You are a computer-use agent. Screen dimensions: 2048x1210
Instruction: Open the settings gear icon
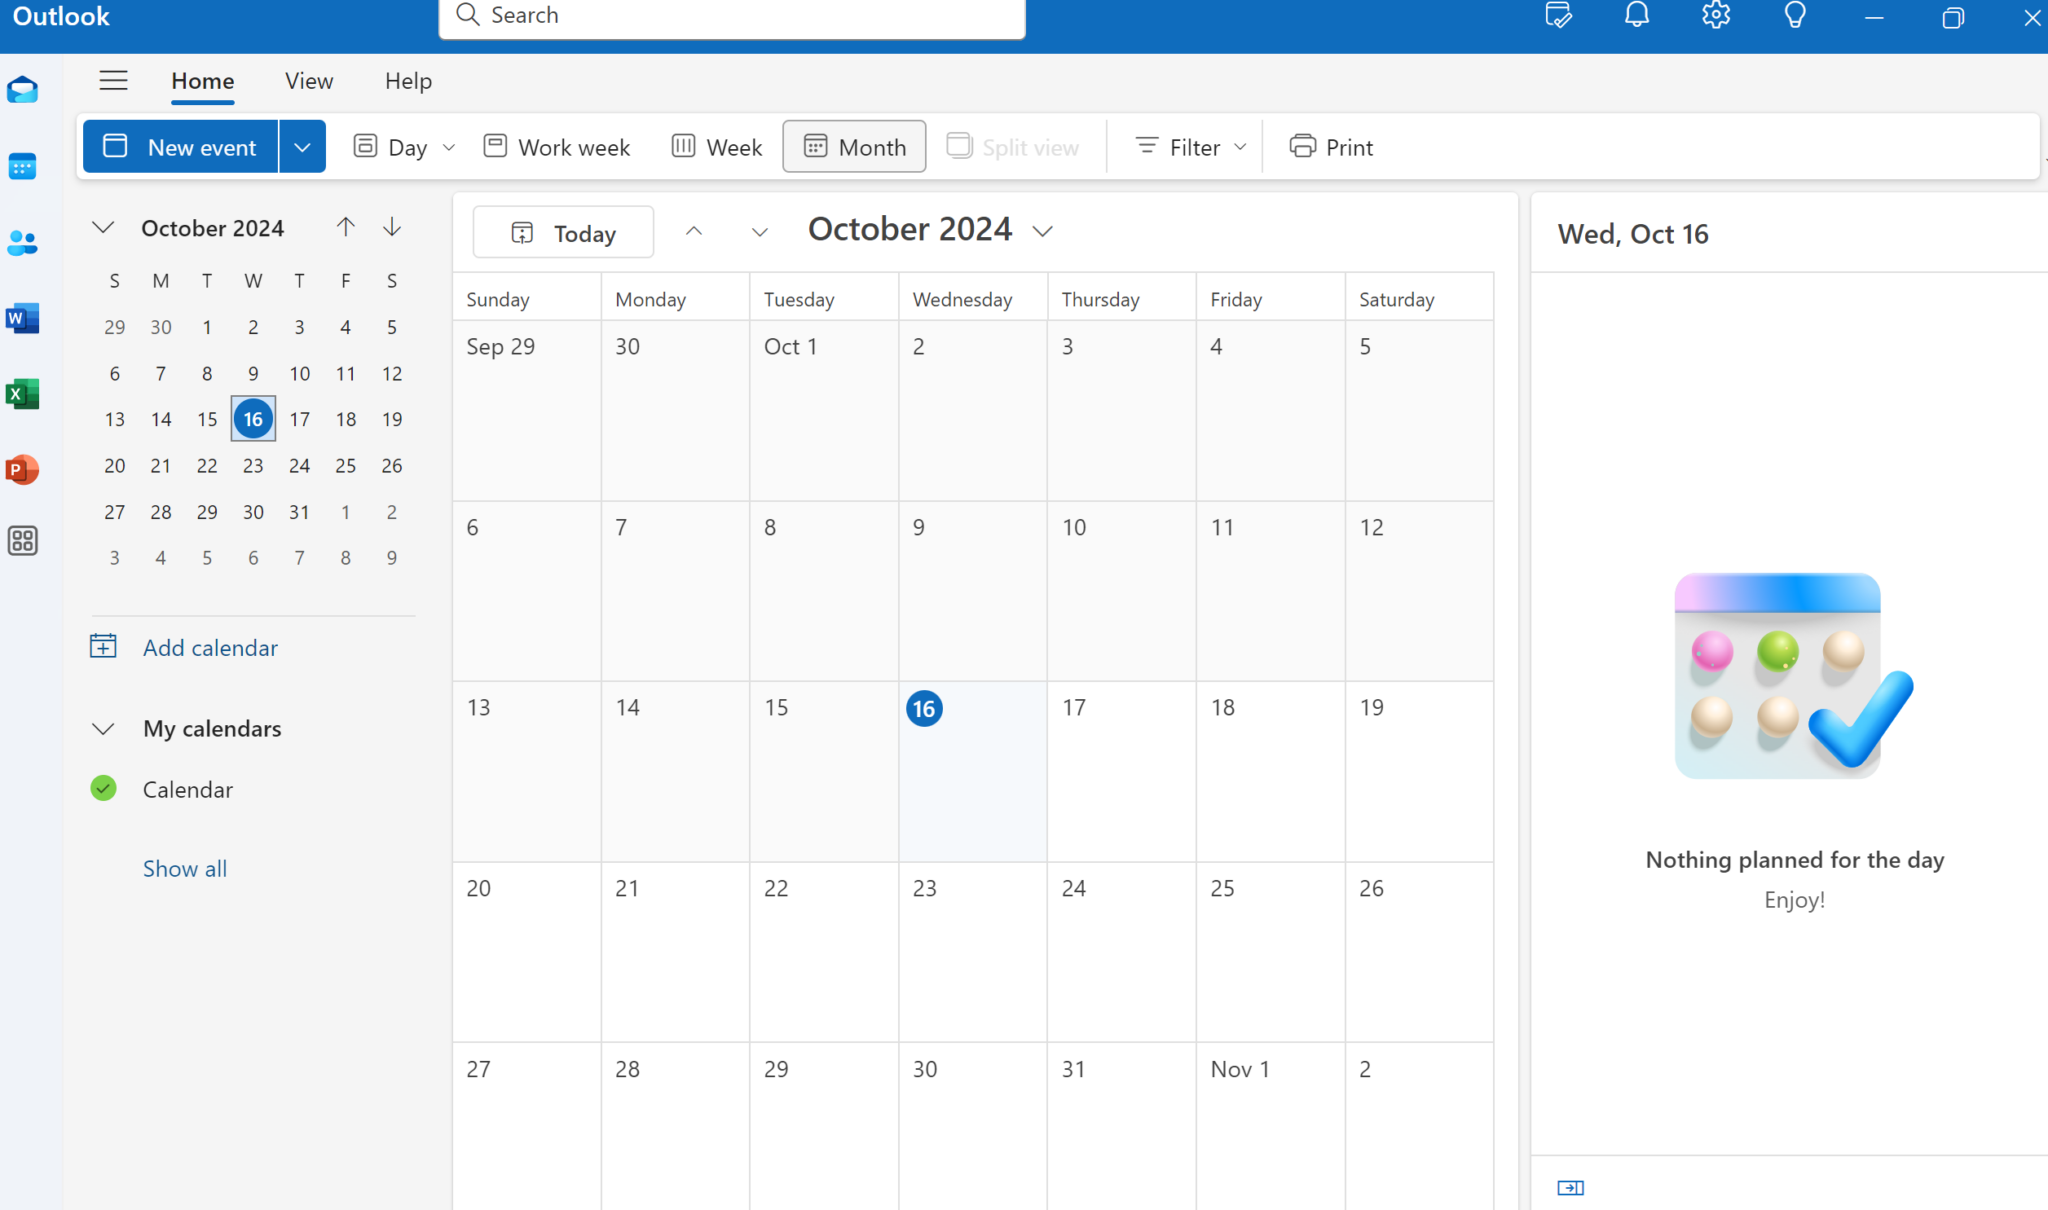click(x=1716, y=16)
